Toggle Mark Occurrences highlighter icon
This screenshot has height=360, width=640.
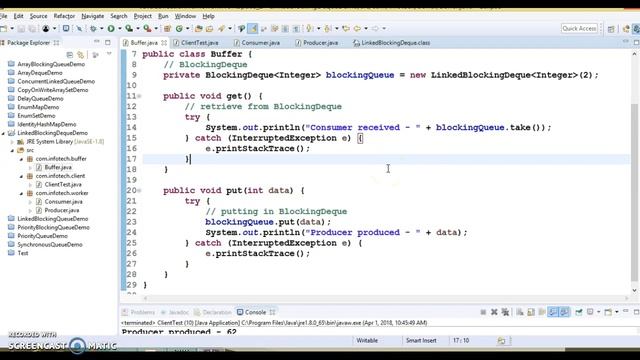pos(253,29)
